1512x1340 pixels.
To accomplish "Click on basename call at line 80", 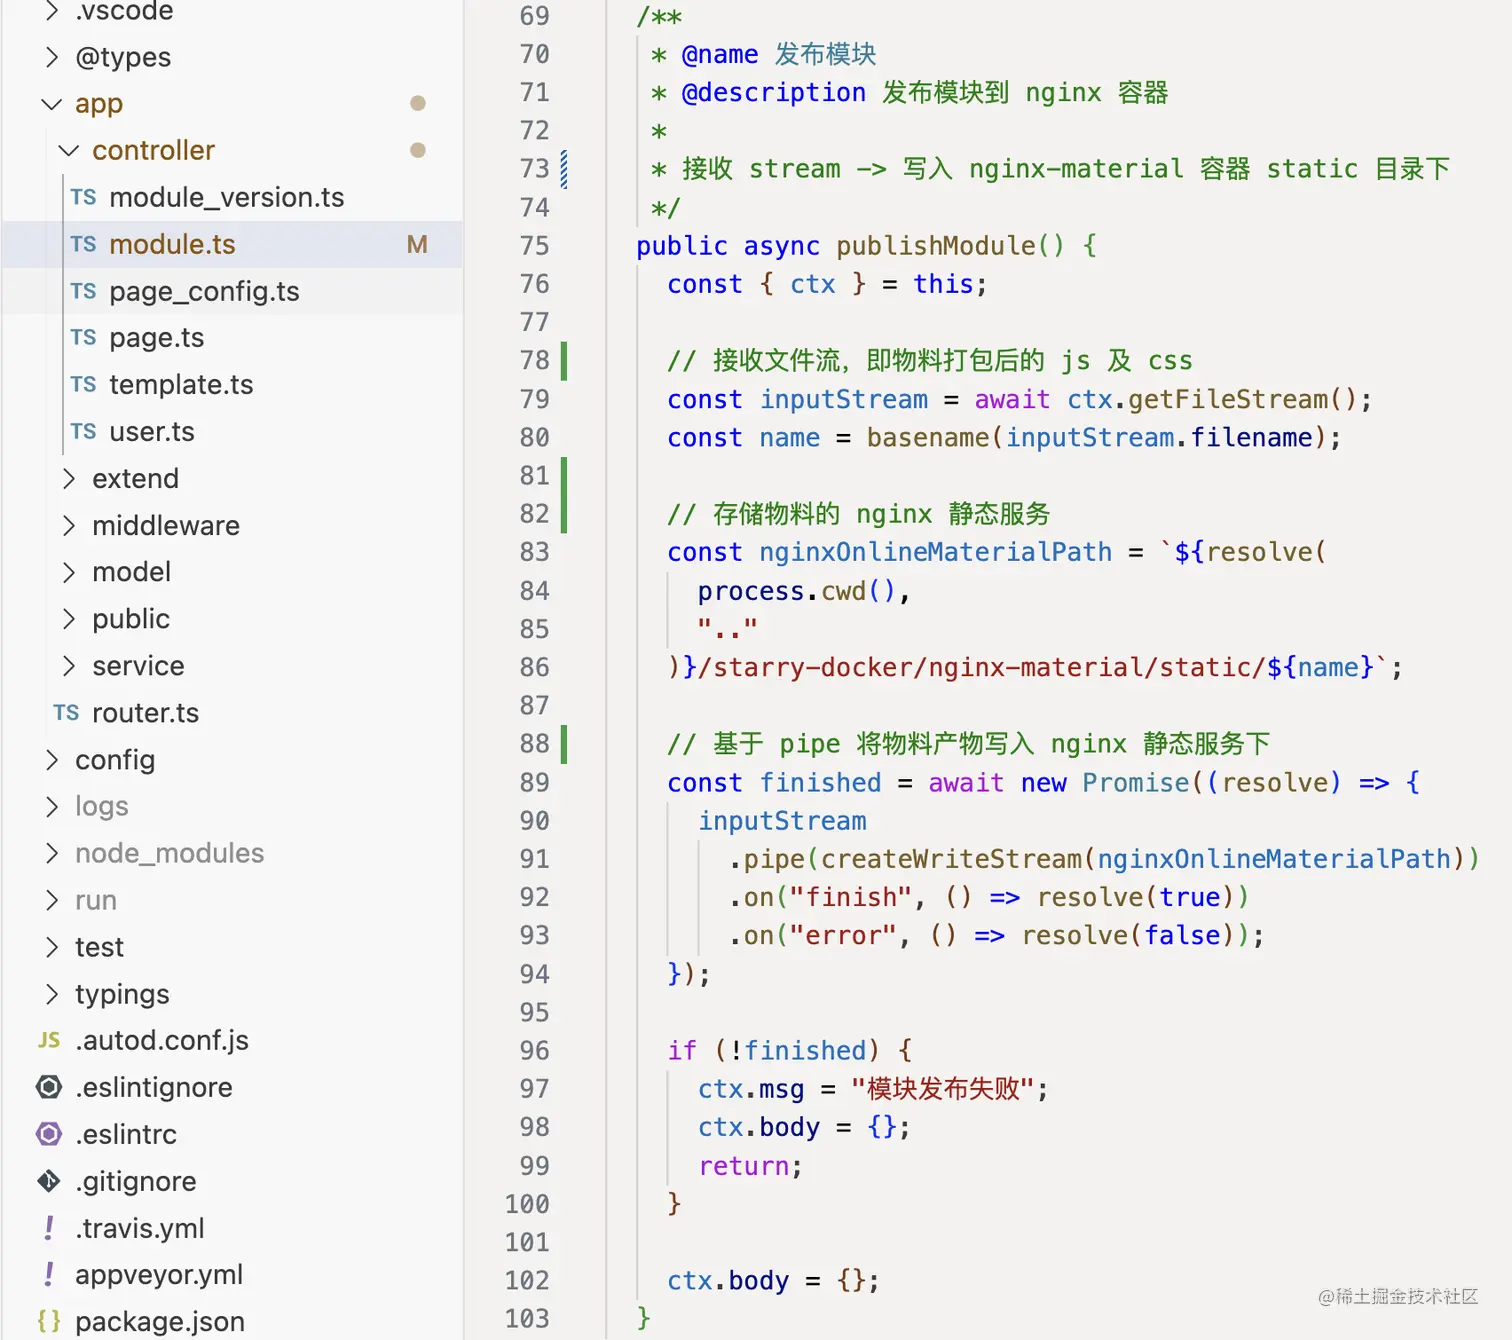I will click(x=928, y=438).
